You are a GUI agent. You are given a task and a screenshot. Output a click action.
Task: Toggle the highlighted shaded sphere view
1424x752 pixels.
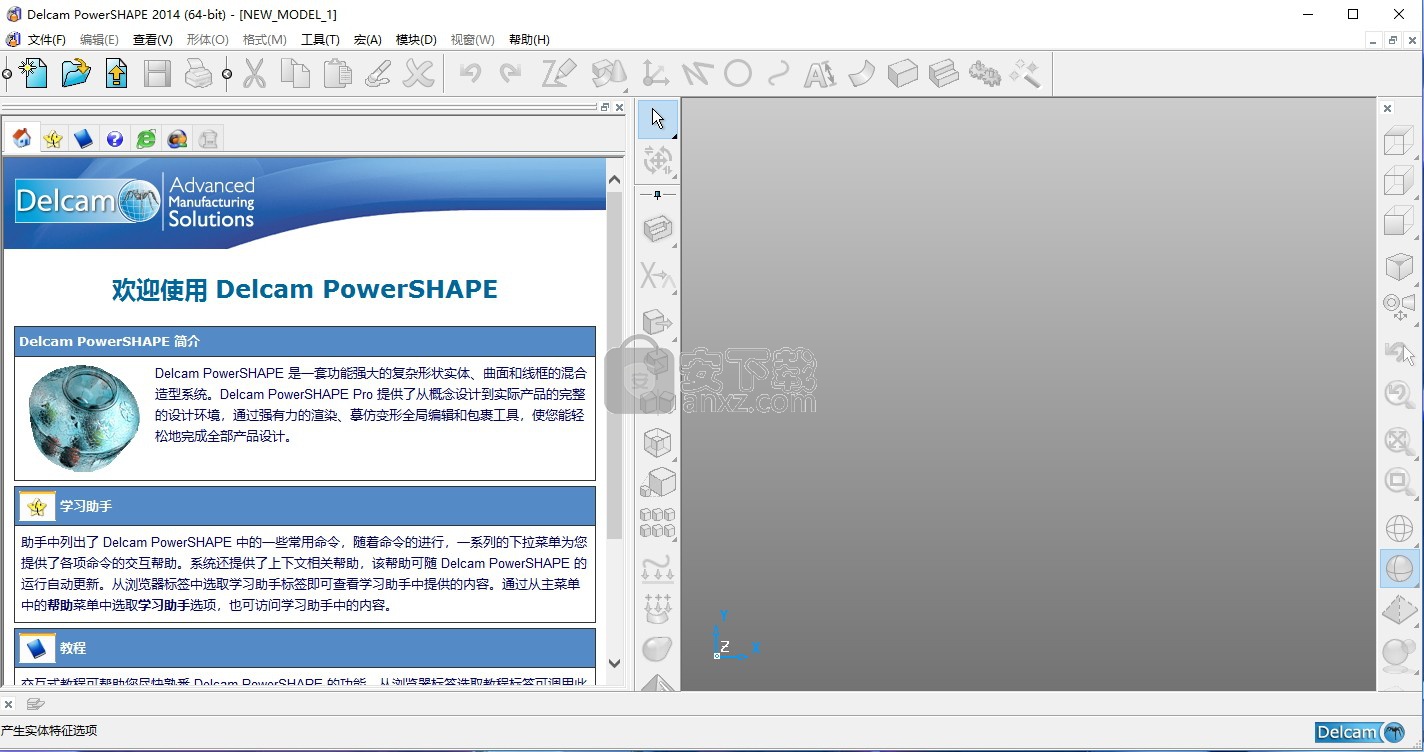tap(1398, 569)
